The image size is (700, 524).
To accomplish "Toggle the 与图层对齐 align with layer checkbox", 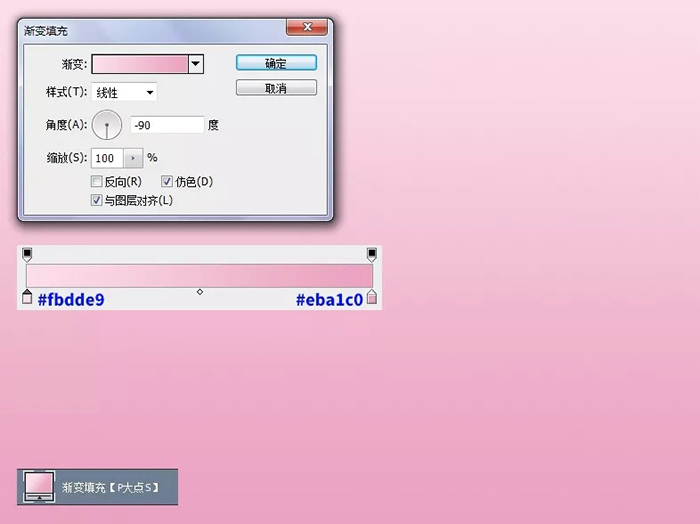I will tap(96, 200).
